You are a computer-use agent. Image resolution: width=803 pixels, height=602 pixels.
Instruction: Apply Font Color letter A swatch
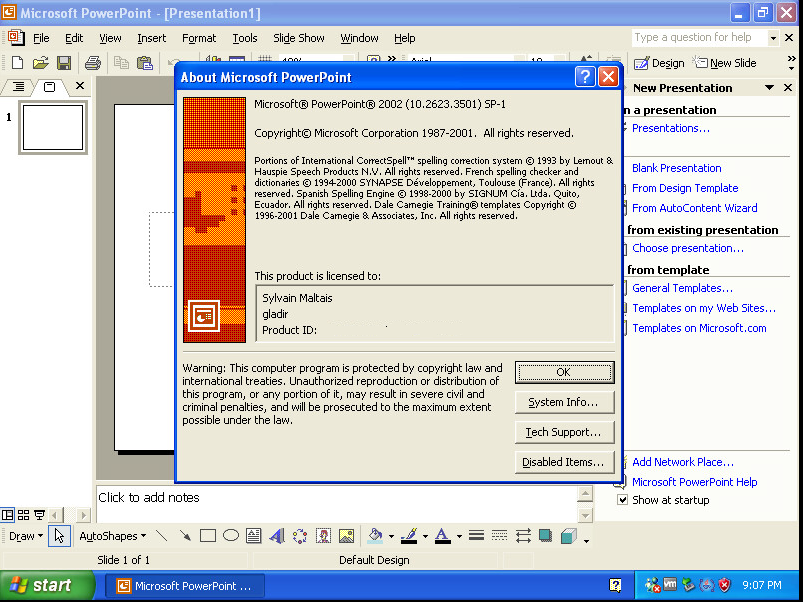click(442, 536)
